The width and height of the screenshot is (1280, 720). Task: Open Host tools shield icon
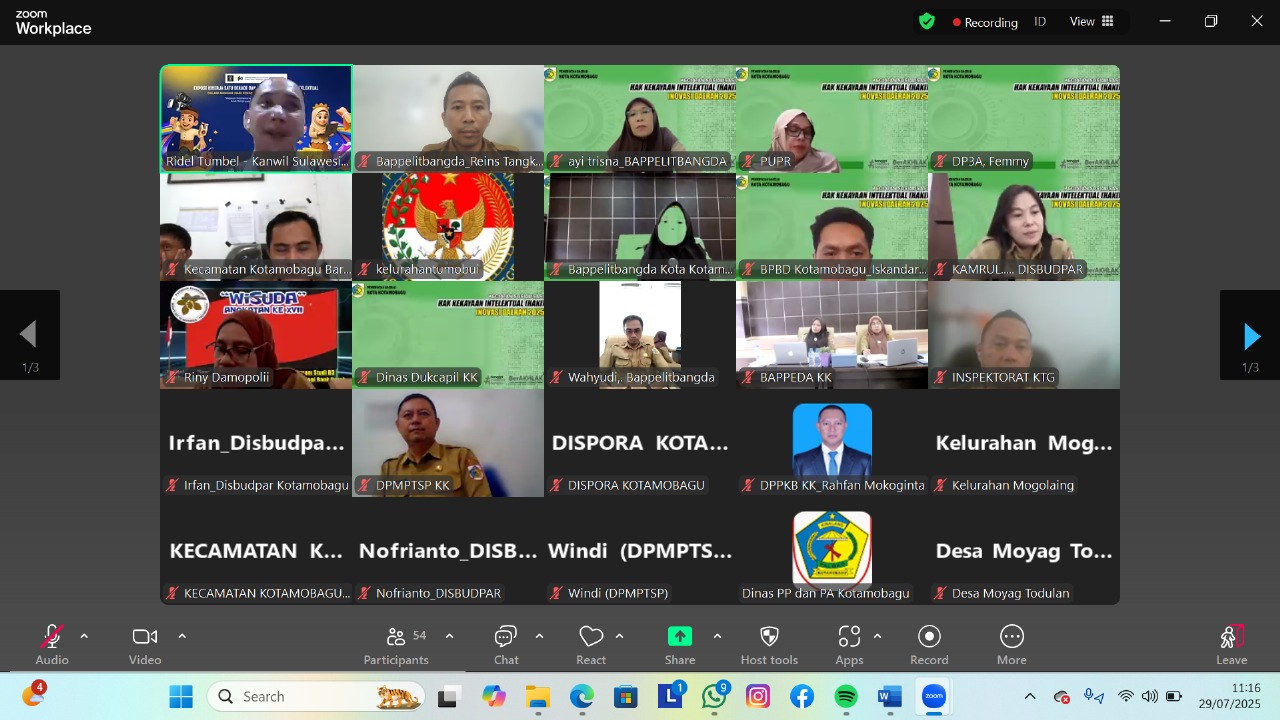point(769,644)
